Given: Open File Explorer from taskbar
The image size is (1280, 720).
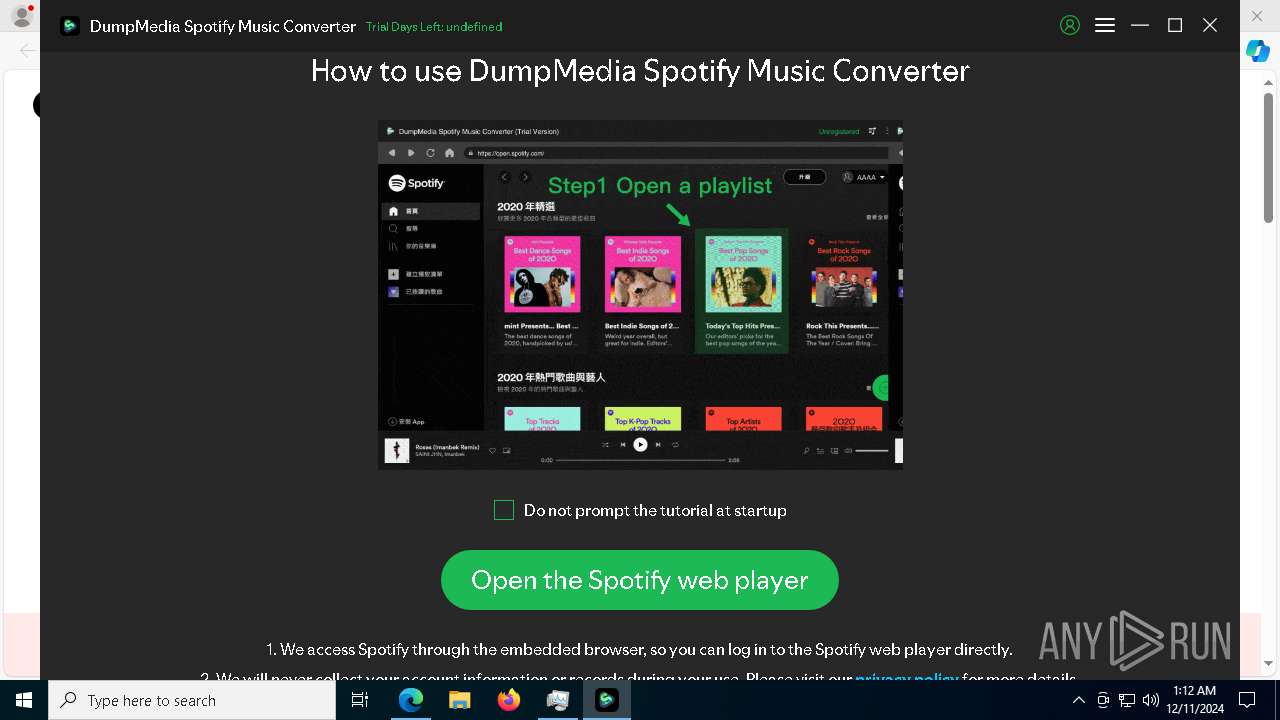Looking at the screenshot, I should pos(459,700).
